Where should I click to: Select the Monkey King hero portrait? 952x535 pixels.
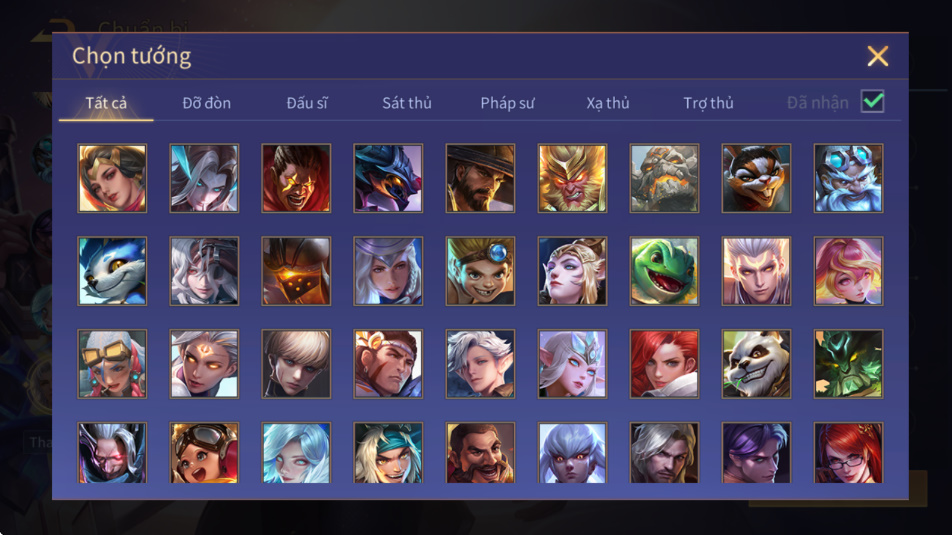(x=572, y=178)
